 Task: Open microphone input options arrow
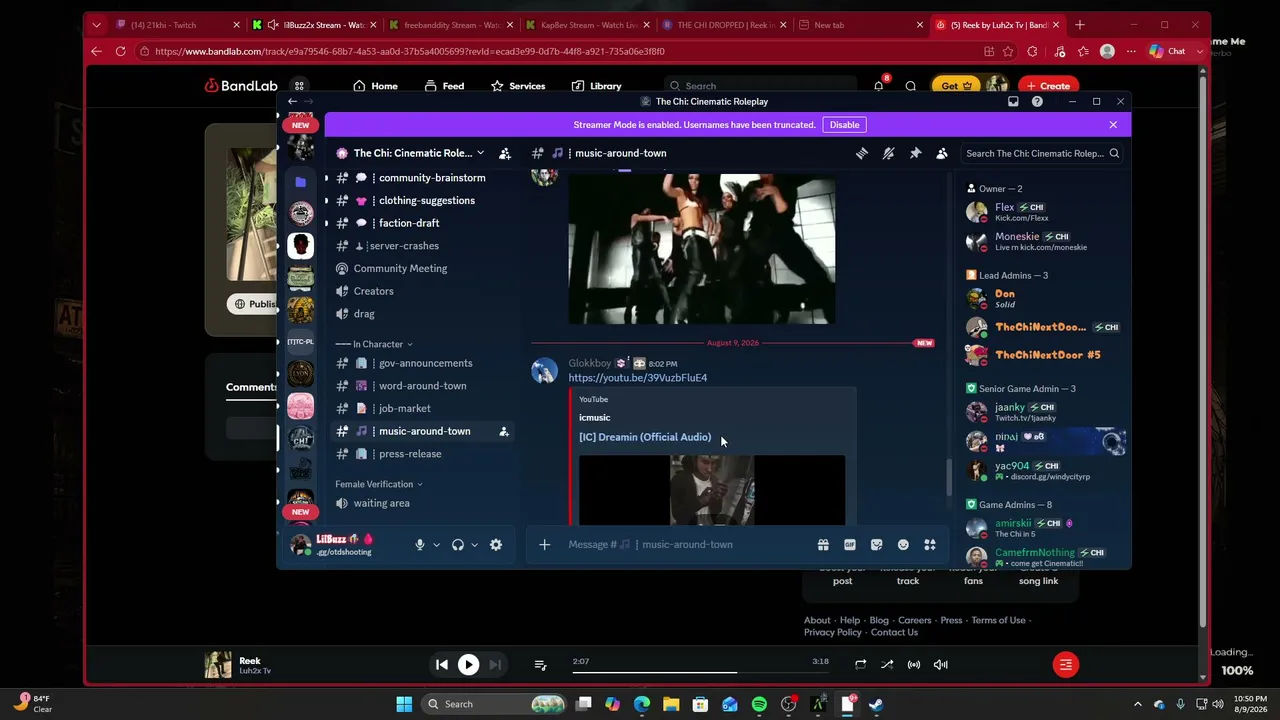tap(436, 545)
